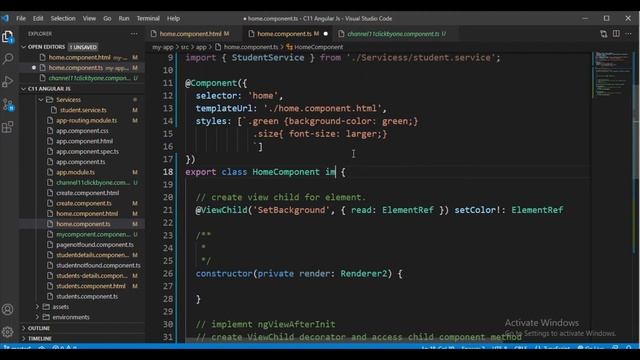
Task: Open Explorer panel more actions ellipsis
Action: [134, 34]
